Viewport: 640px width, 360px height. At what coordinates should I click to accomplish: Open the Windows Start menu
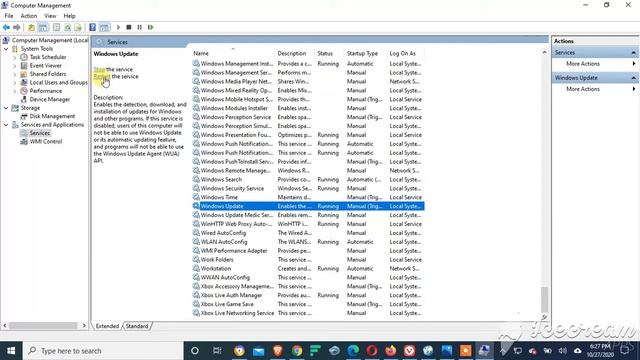11,351
